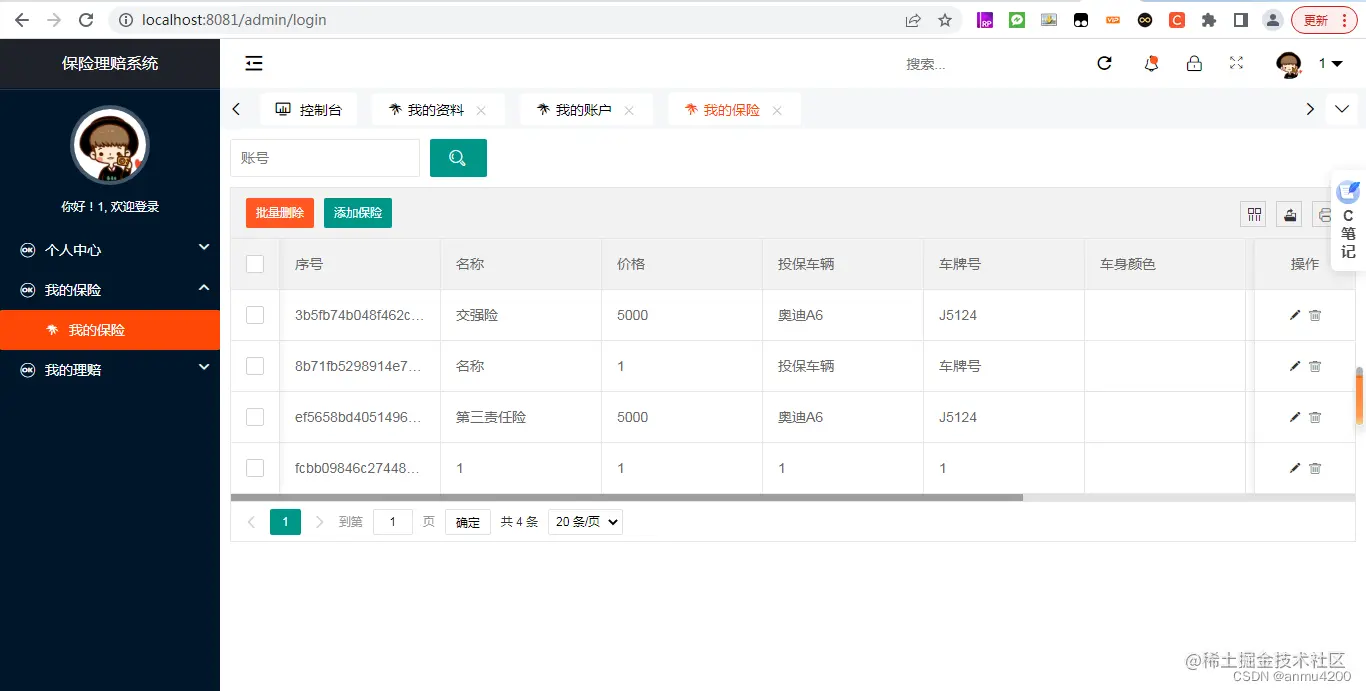This screenshot has height=691, width=1366.
Task: Check the checkbox for the 交强险 row
Action: pos(255,315)
